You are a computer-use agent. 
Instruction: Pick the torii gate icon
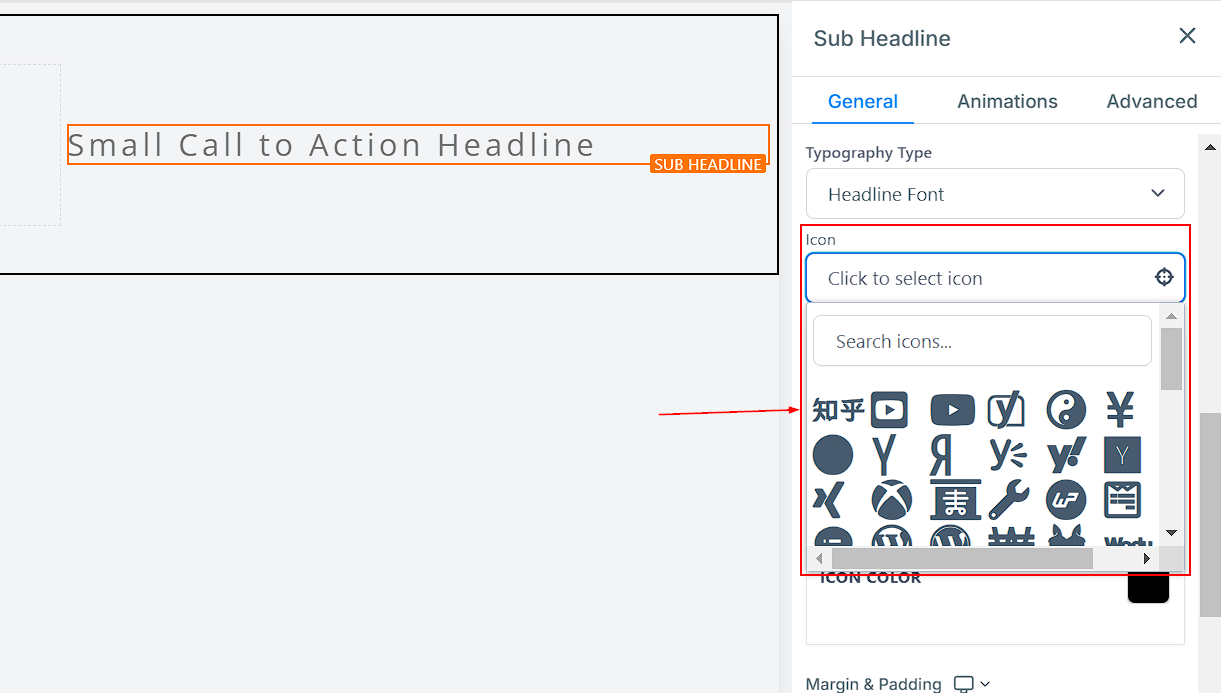coord(955,499)
